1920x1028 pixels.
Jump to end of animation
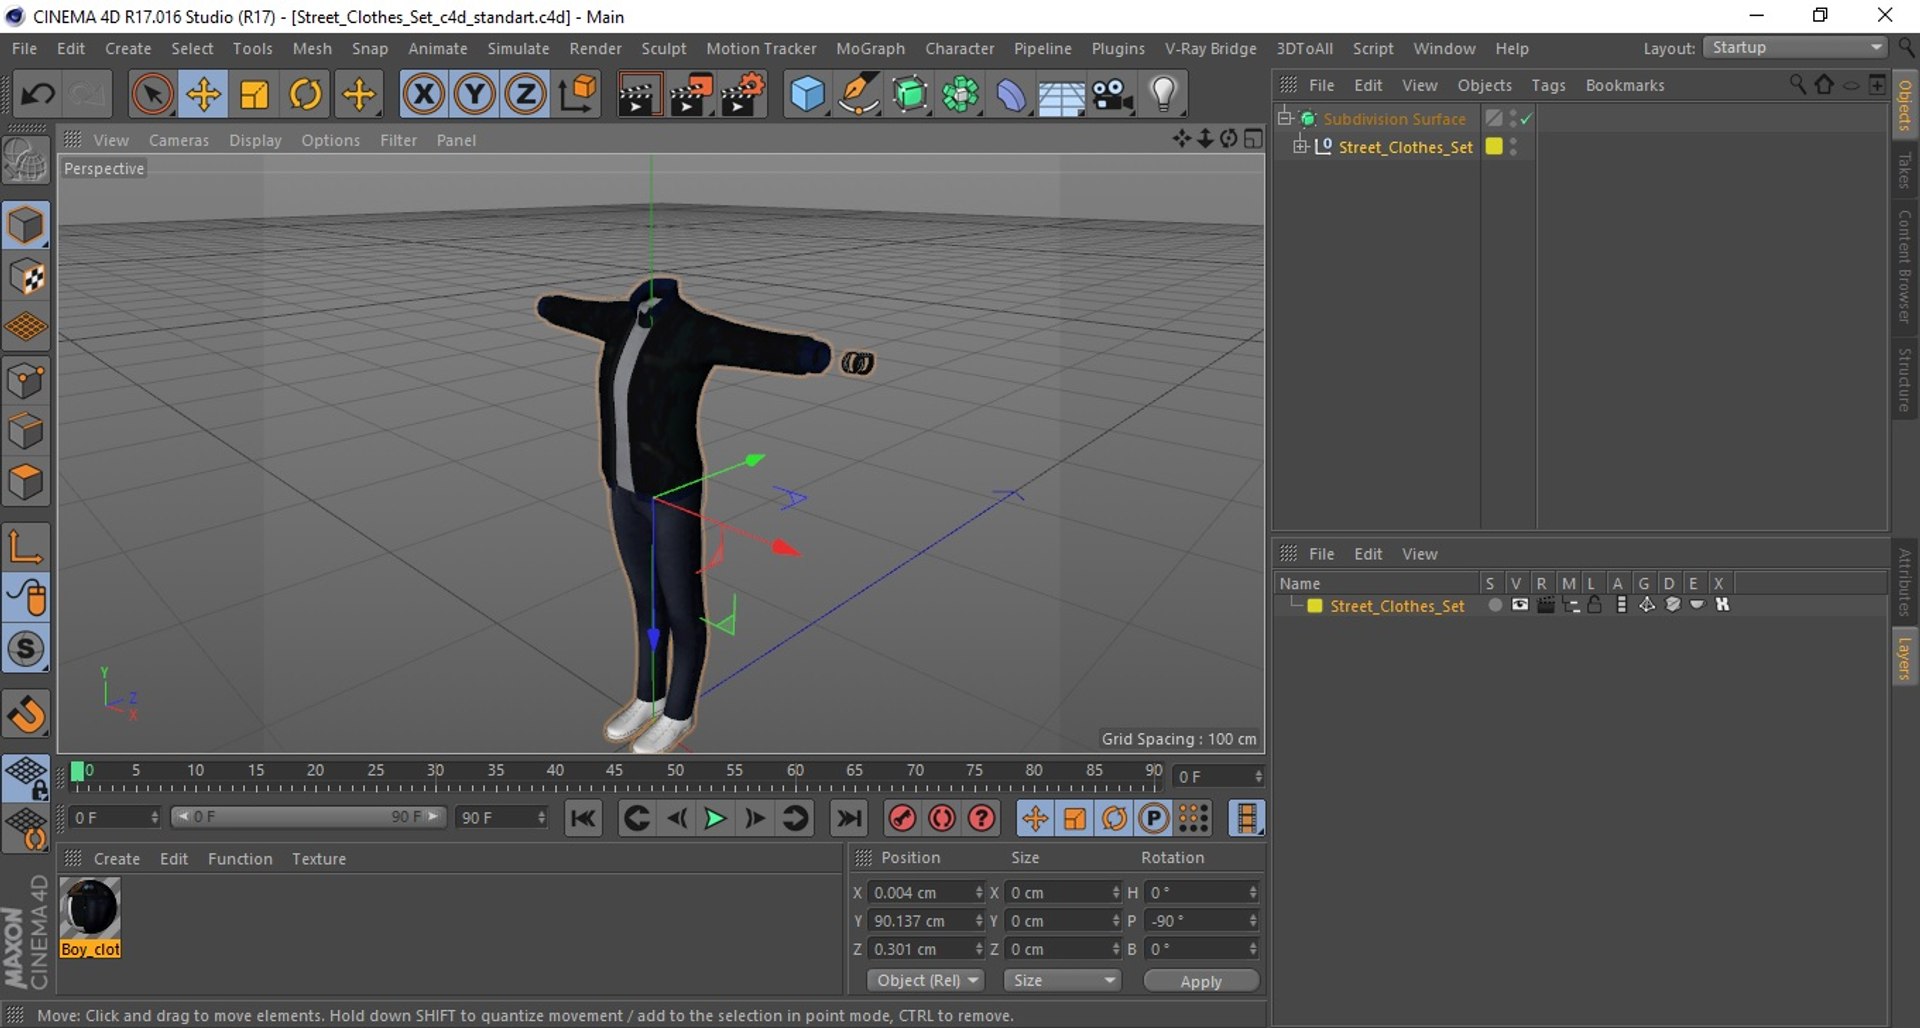coord(849,819)
